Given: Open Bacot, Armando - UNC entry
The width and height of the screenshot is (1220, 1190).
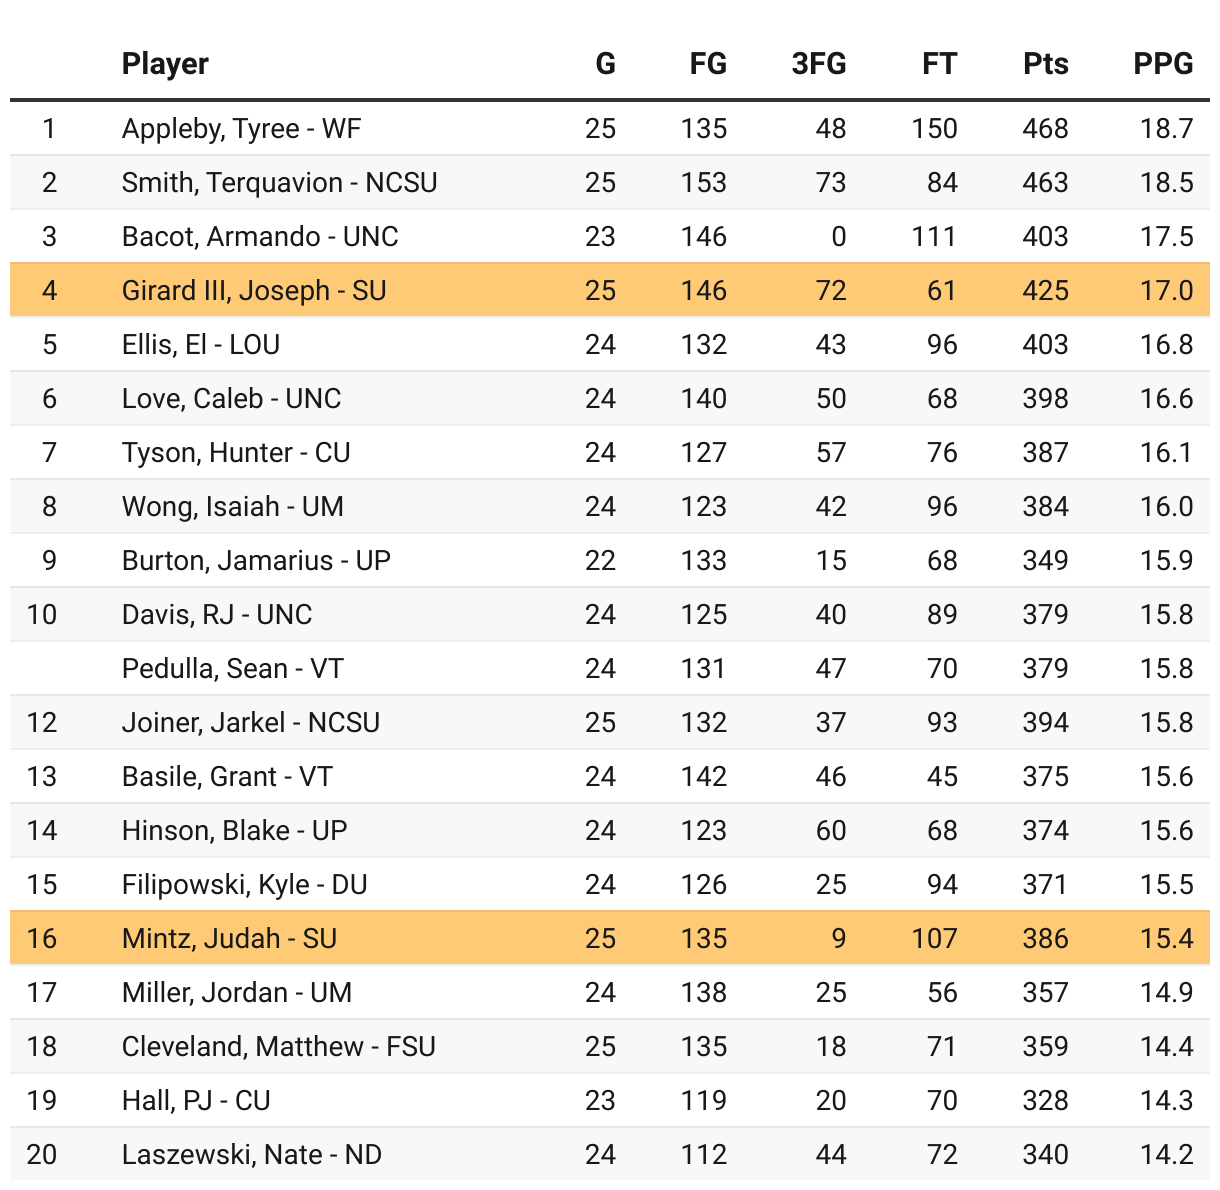Looking at the screenshot, I should pyautogui.click(x=260, y=237).
